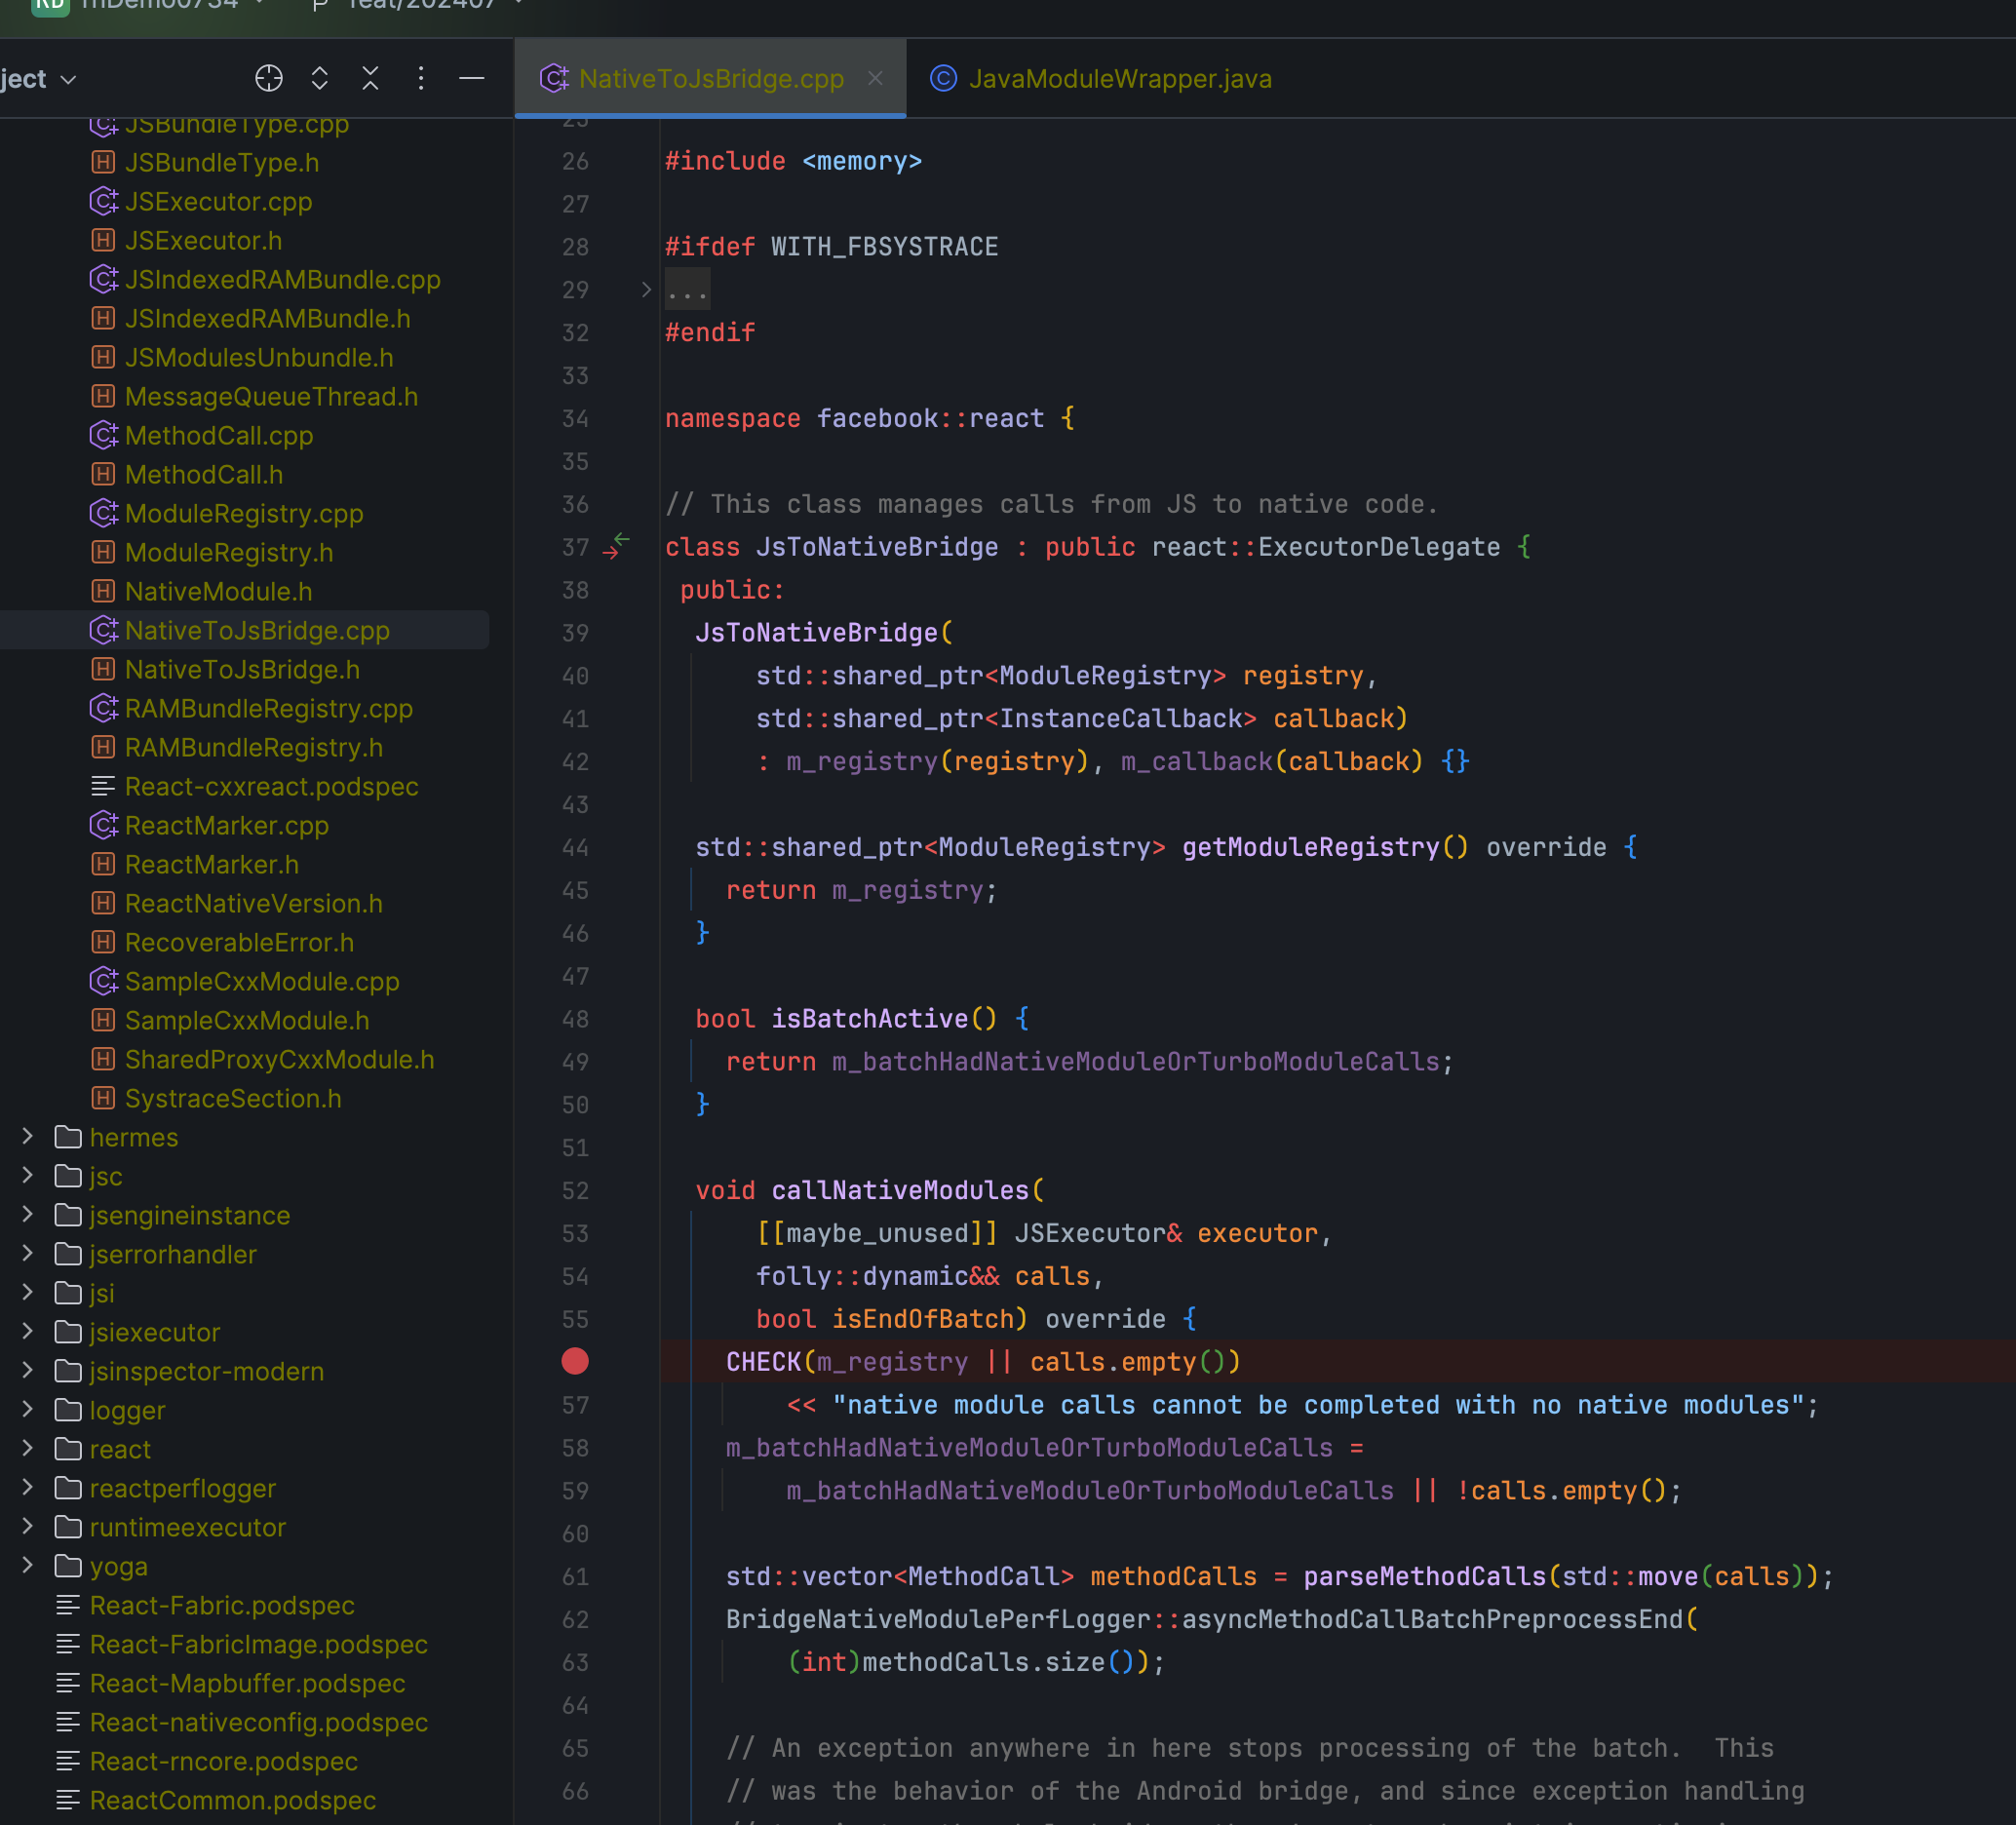
Task: Select JSModulesUnbundle.h in project tree
Action: [259, 357]
